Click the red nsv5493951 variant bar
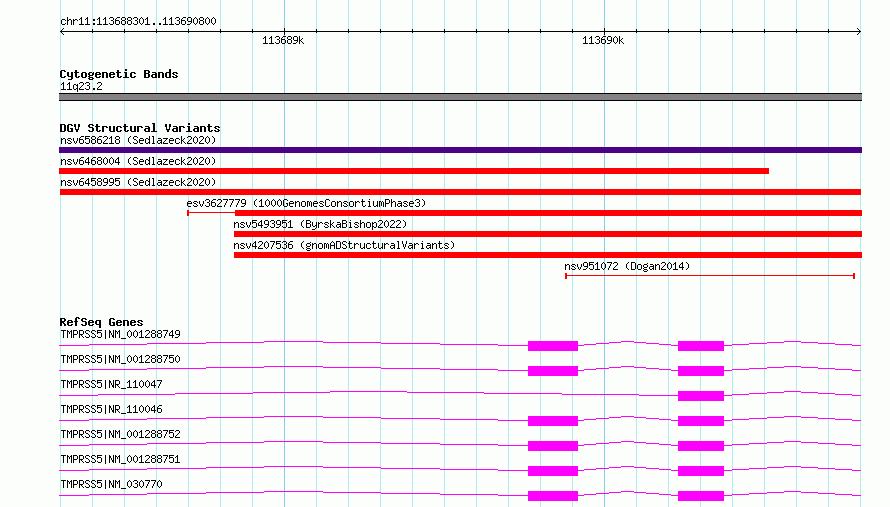890x507 pixels. pyautogui.click(x=548, y=234)
